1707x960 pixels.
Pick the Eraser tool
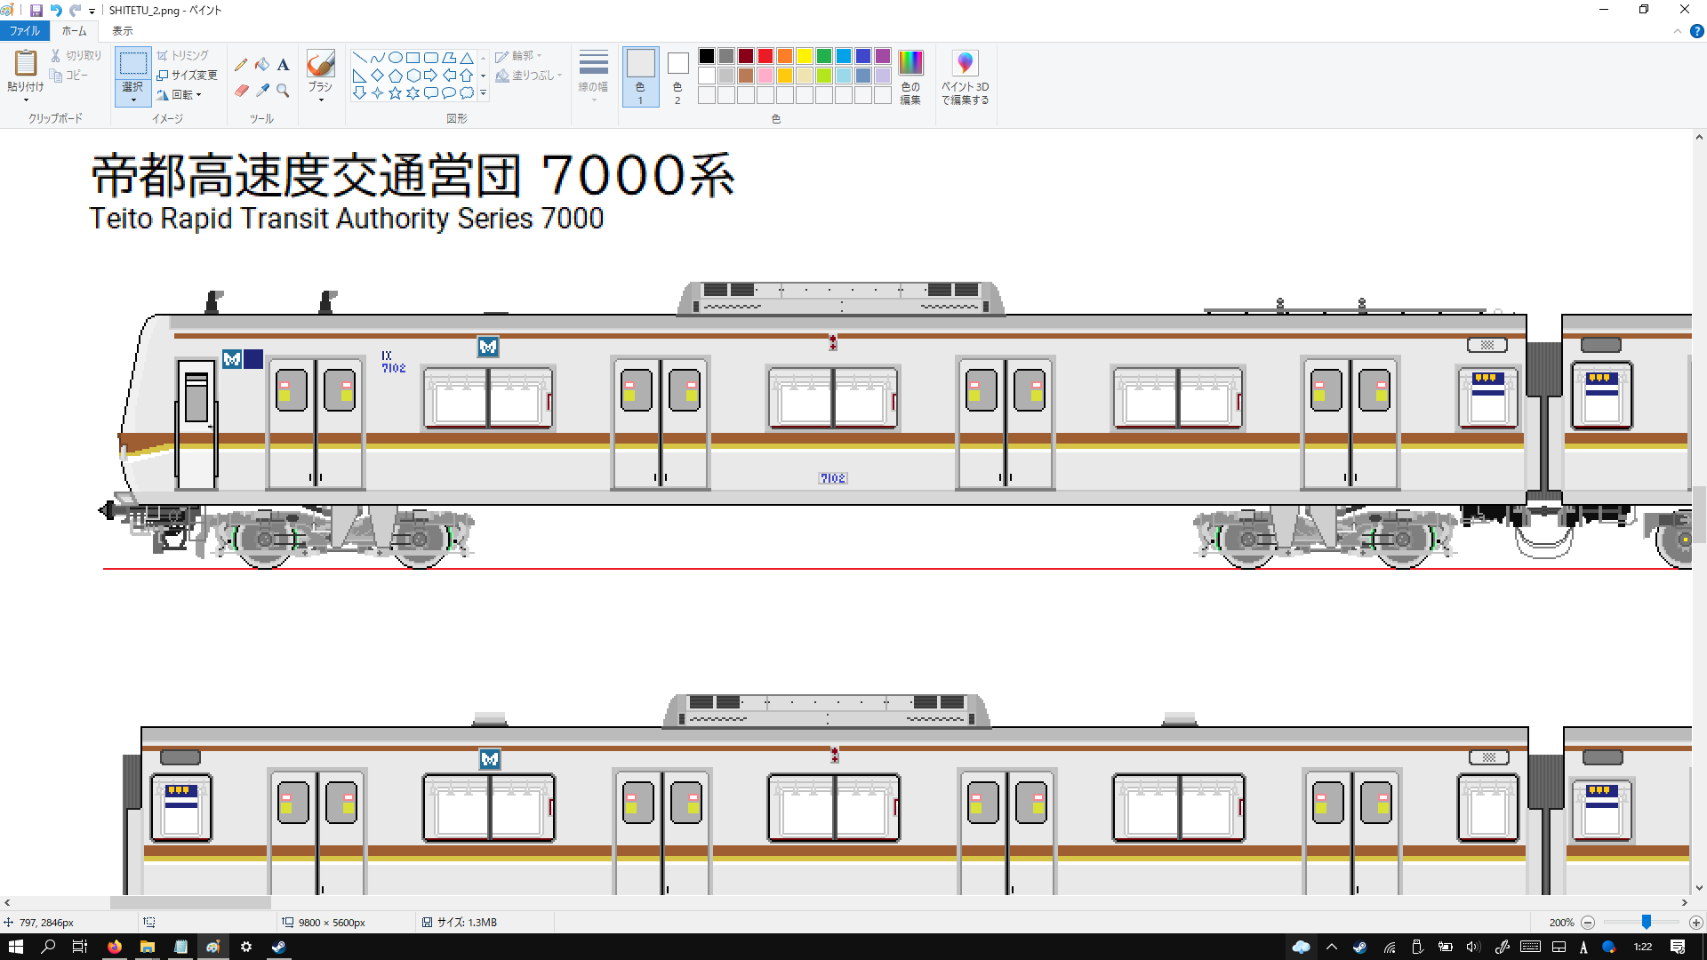241,91
